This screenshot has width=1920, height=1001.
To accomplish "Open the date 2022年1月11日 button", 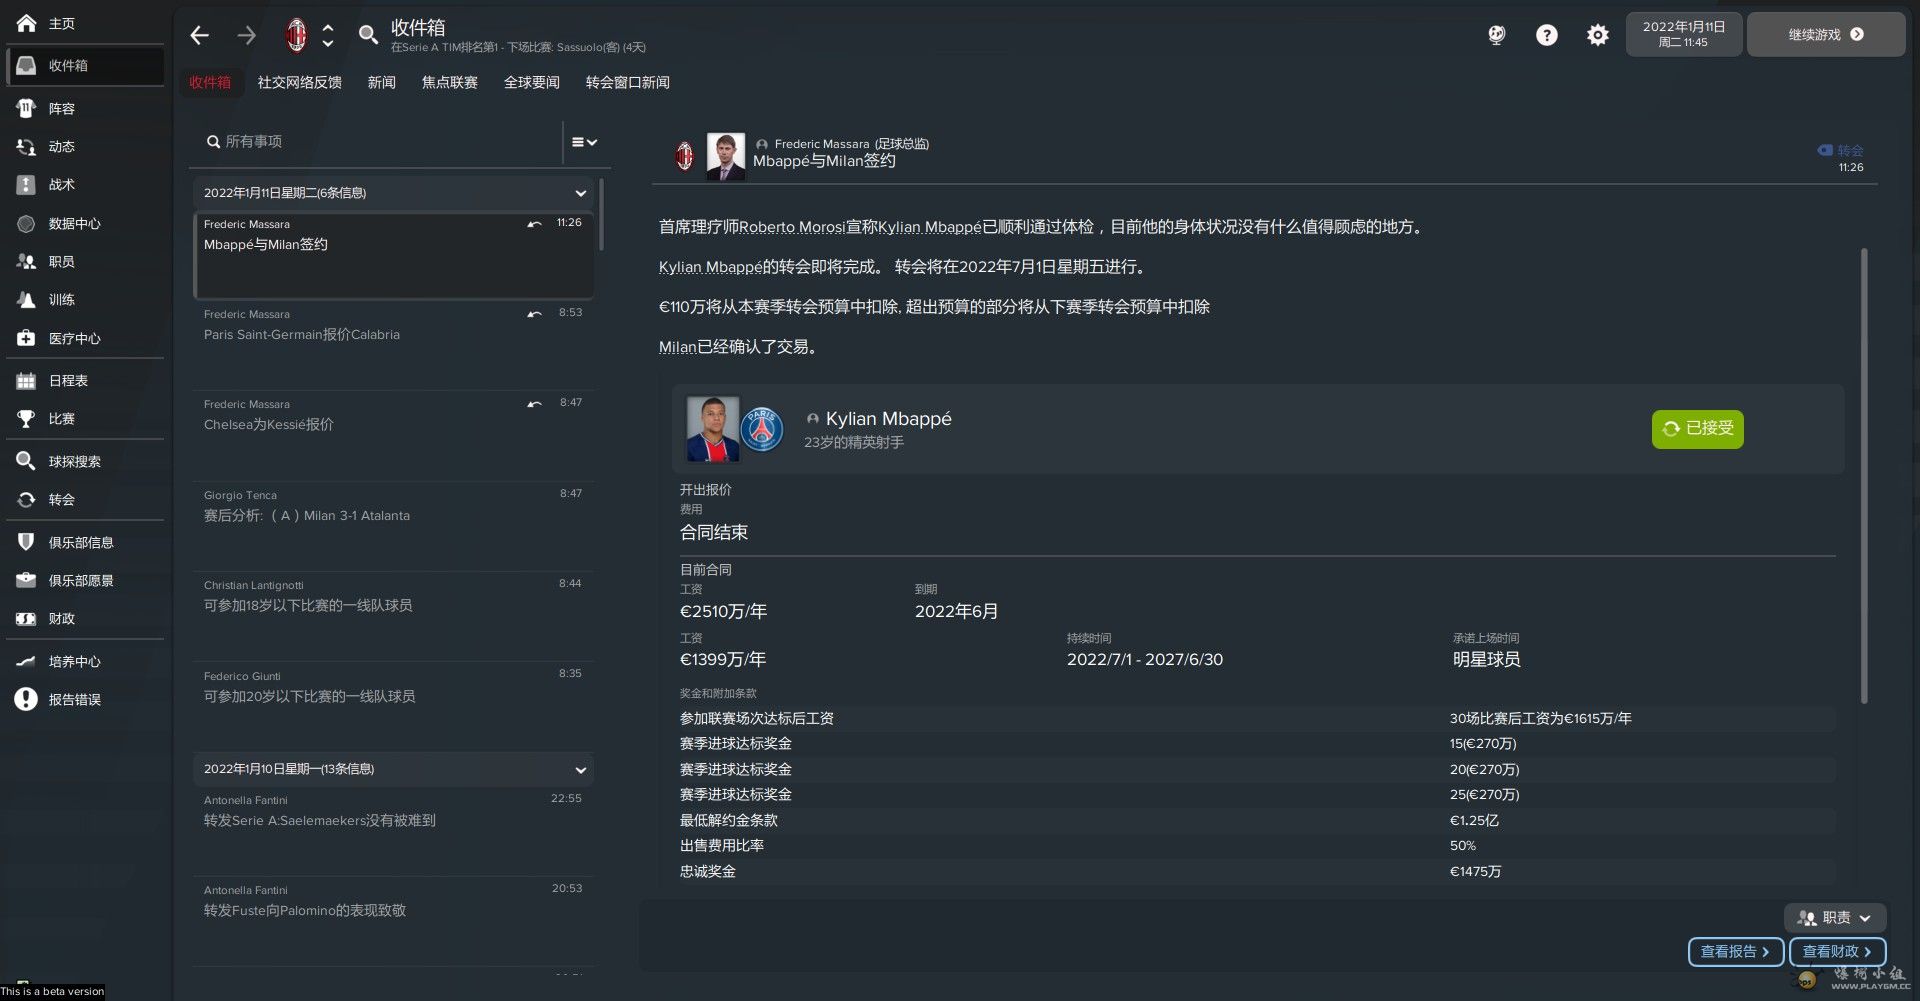I will (x=1683, y=34).
